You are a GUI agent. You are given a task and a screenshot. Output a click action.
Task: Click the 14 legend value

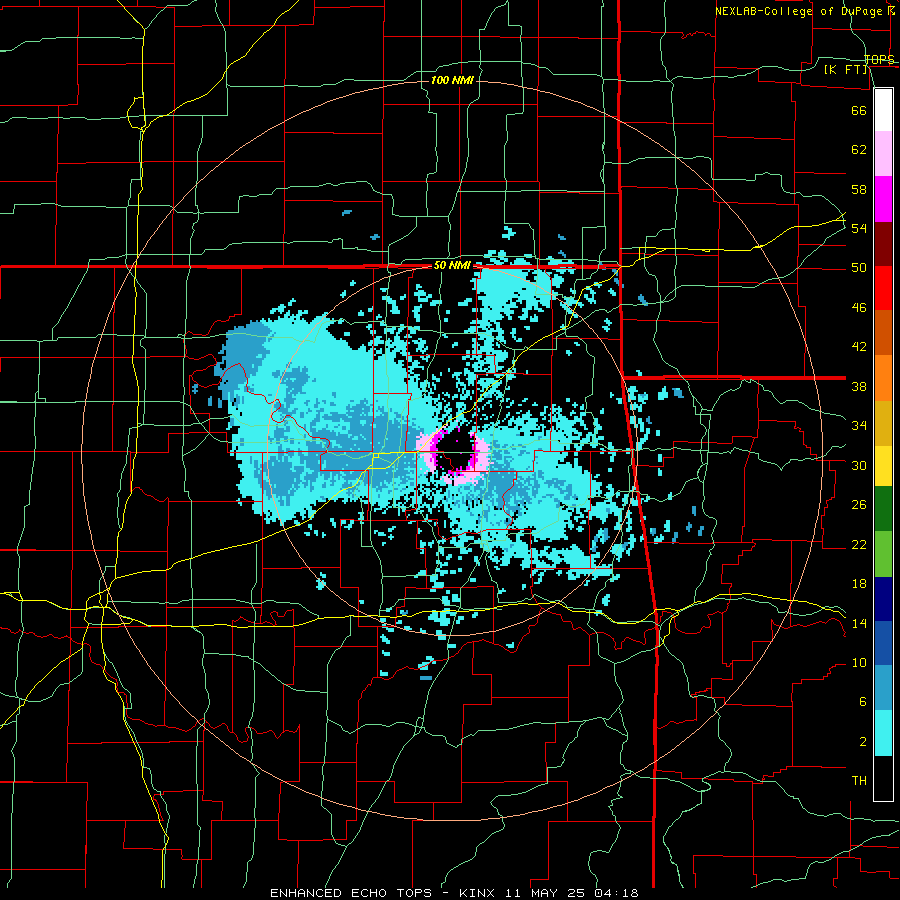tap(859, 623)
